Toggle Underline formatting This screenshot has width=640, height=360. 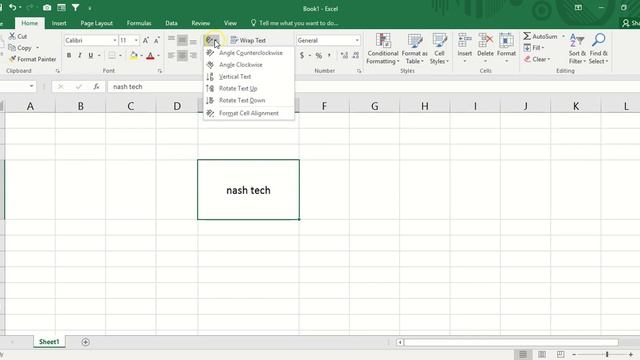[x=91, y=56]
